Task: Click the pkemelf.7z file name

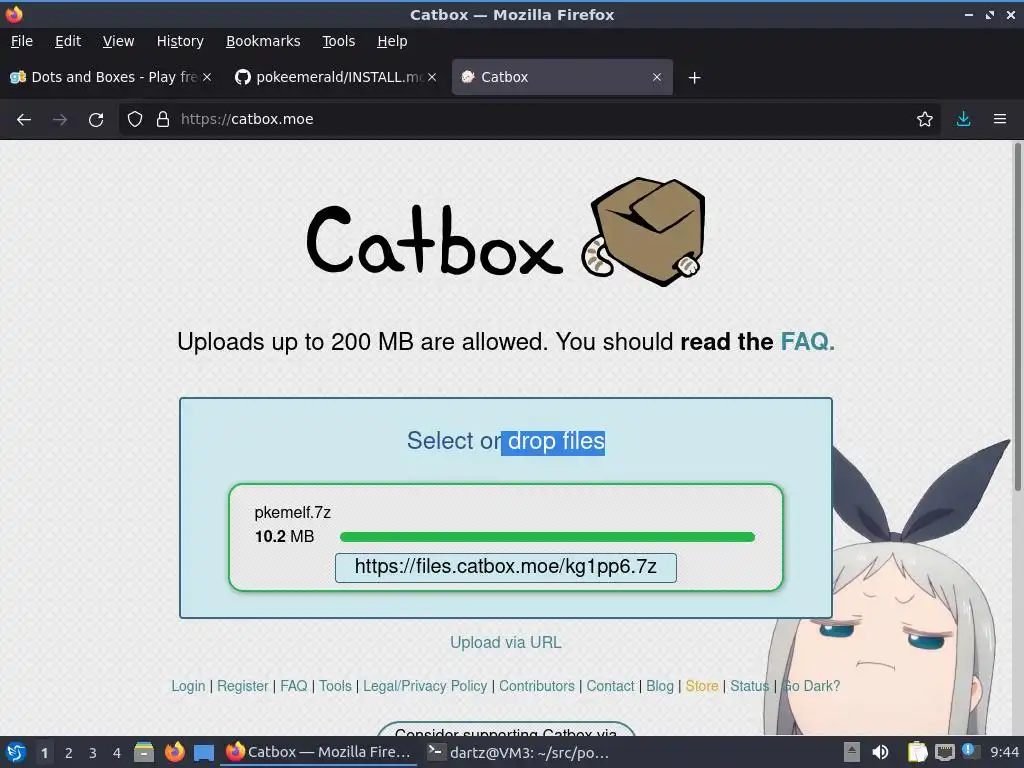Action: click(293, 513)
